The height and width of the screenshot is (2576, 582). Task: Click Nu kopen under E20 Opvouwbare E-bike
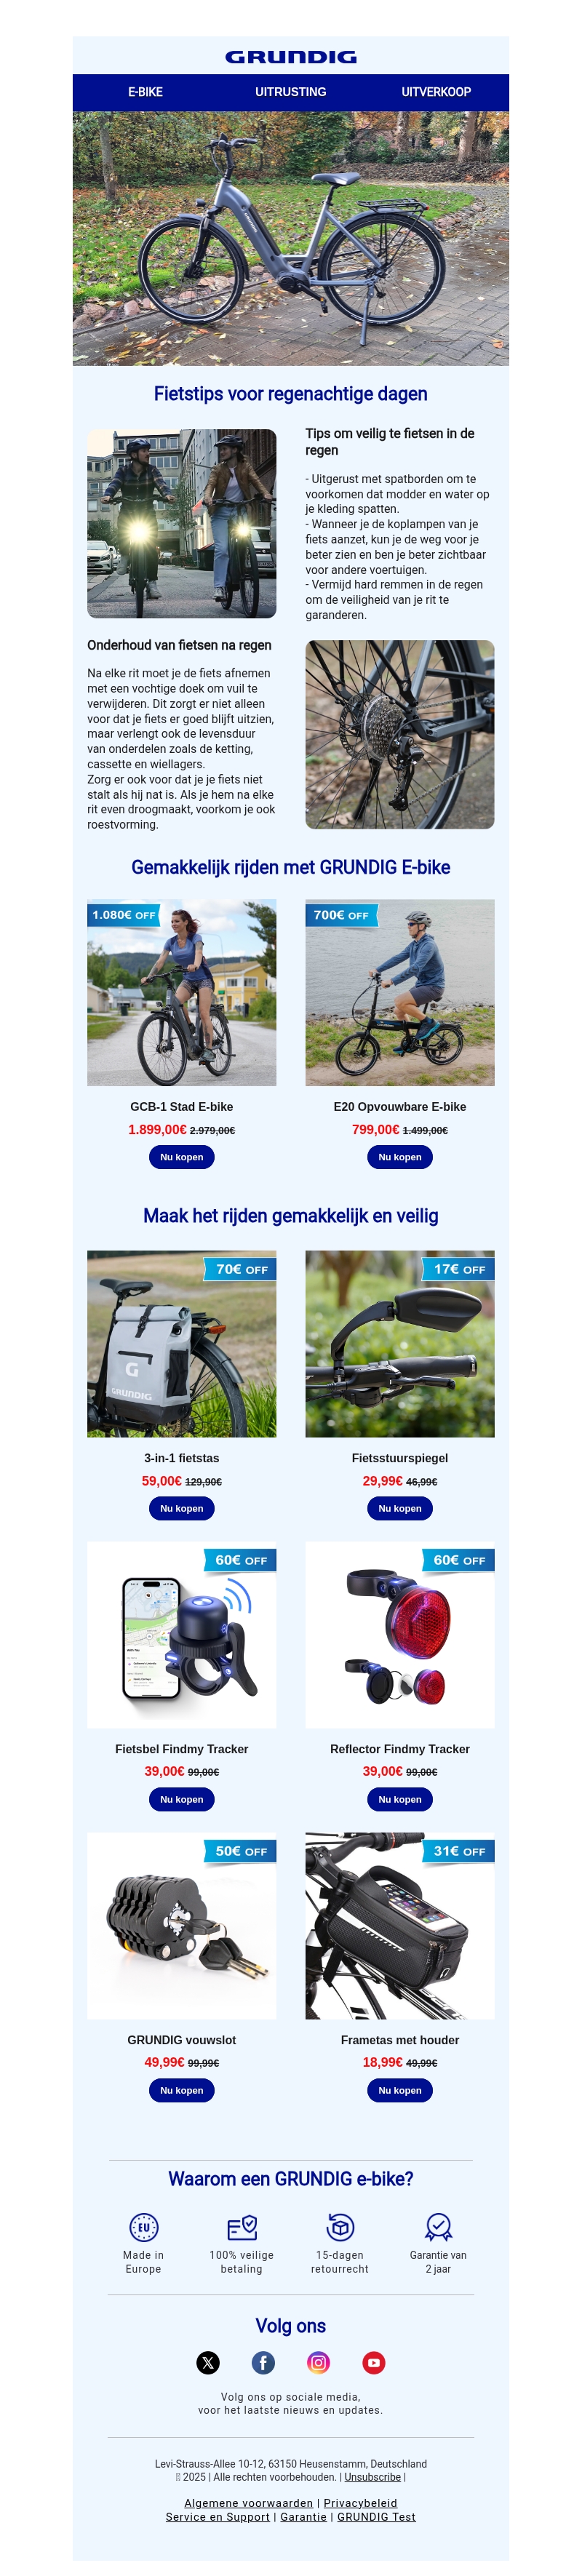[400, 1157]
